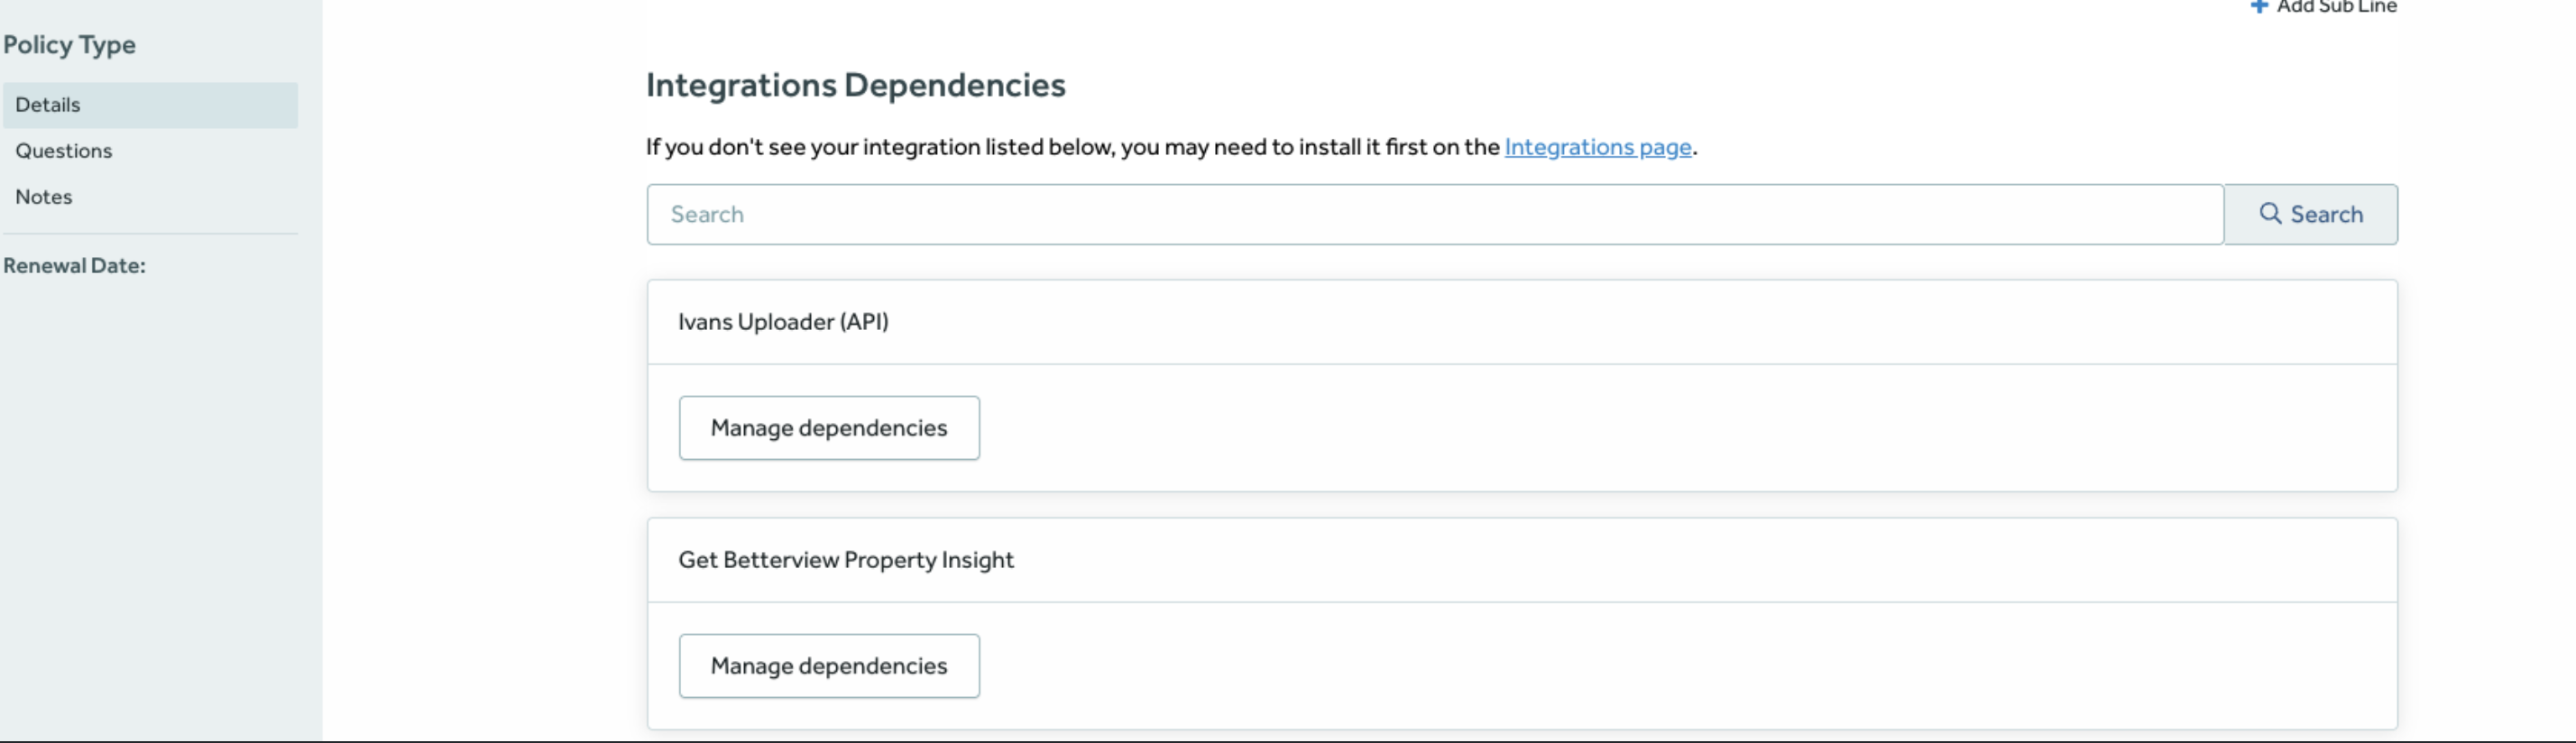Click the plus icon beside Add Sub Line
Image resolution: width=2576 pixels, height=743 pixels.
(2258, 6)
